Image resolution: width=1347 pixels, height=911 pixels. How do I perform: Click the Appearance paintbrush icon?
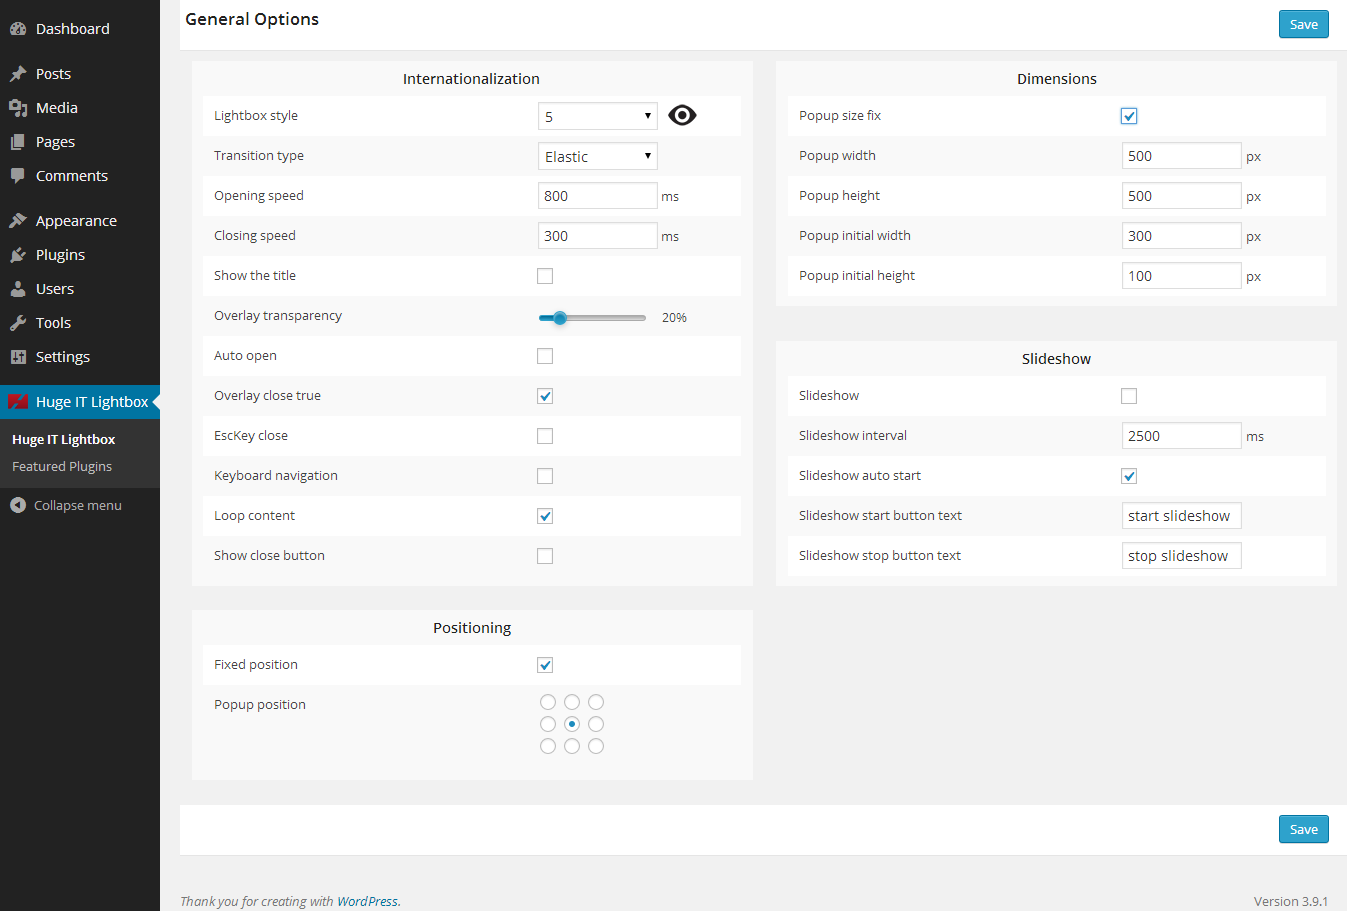[18, 221]
